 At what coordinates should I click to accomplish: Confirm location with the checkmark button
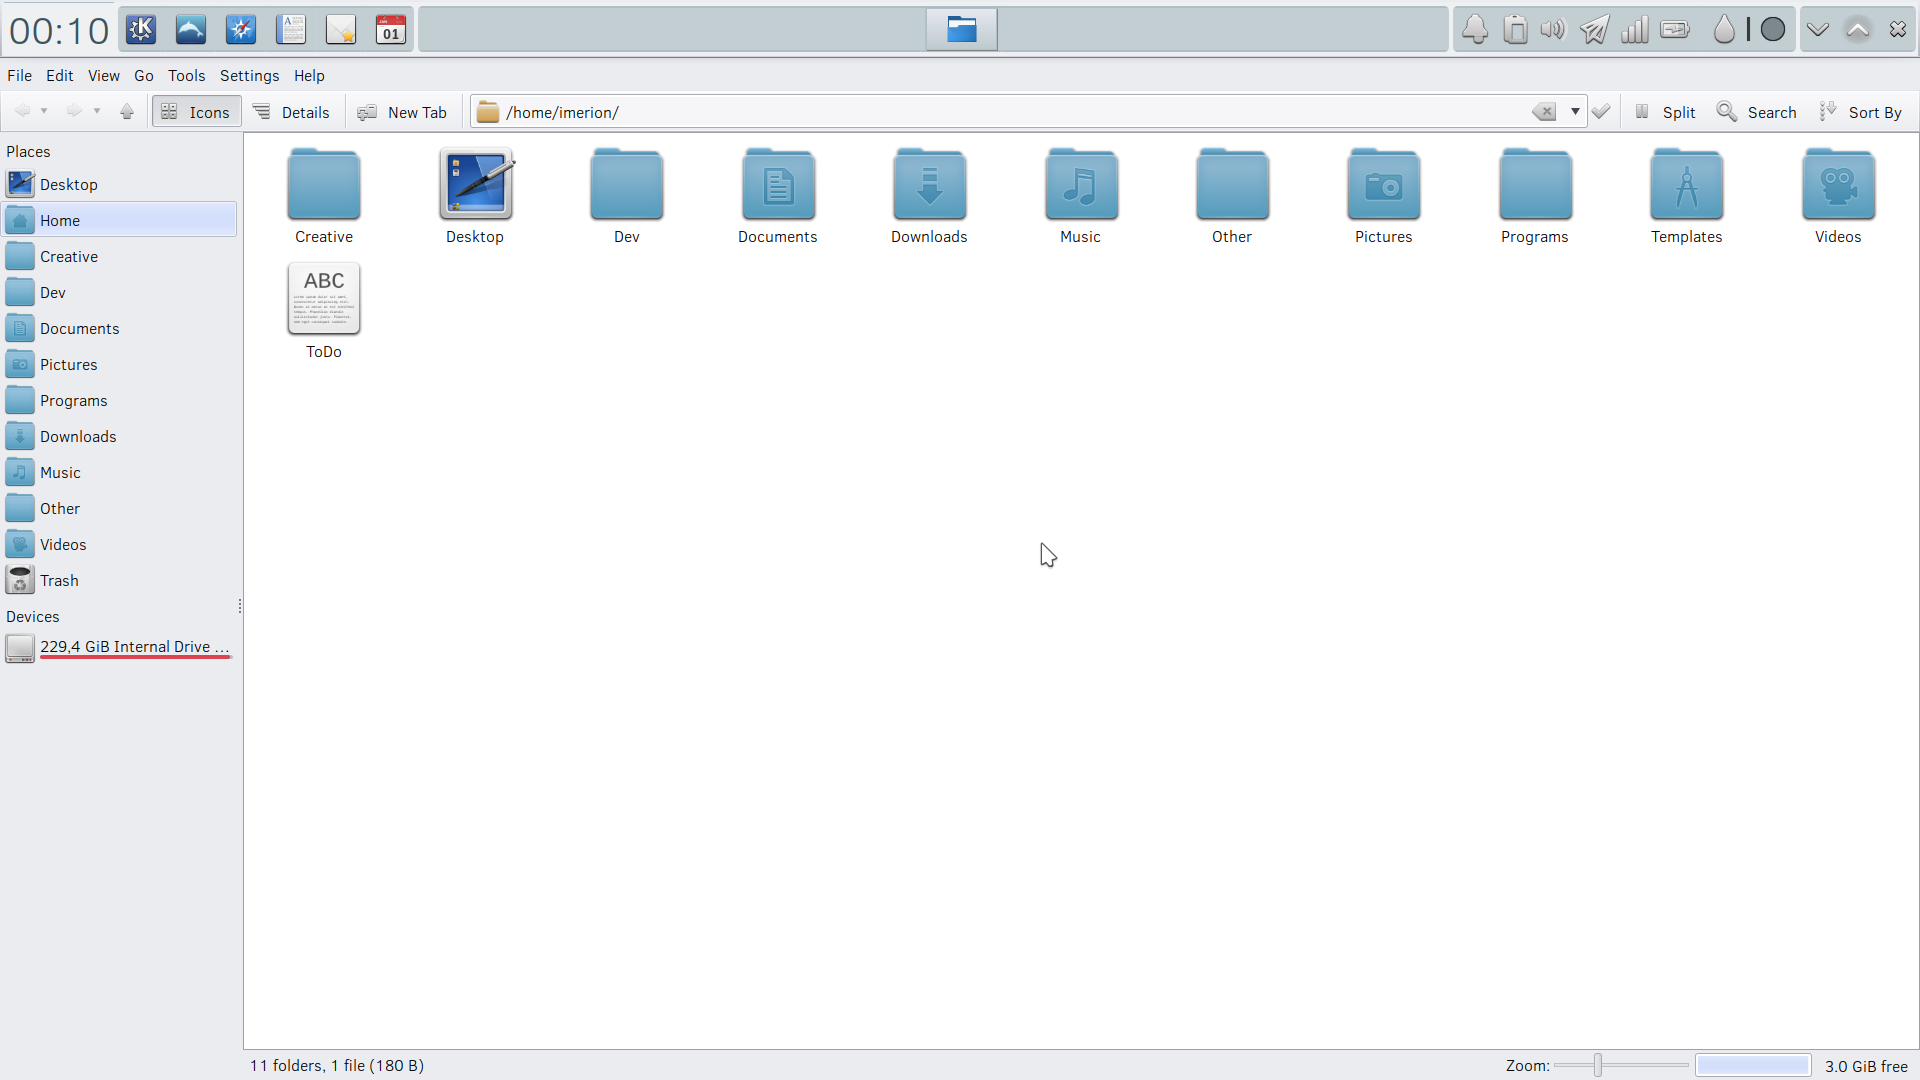(1601, 112)
